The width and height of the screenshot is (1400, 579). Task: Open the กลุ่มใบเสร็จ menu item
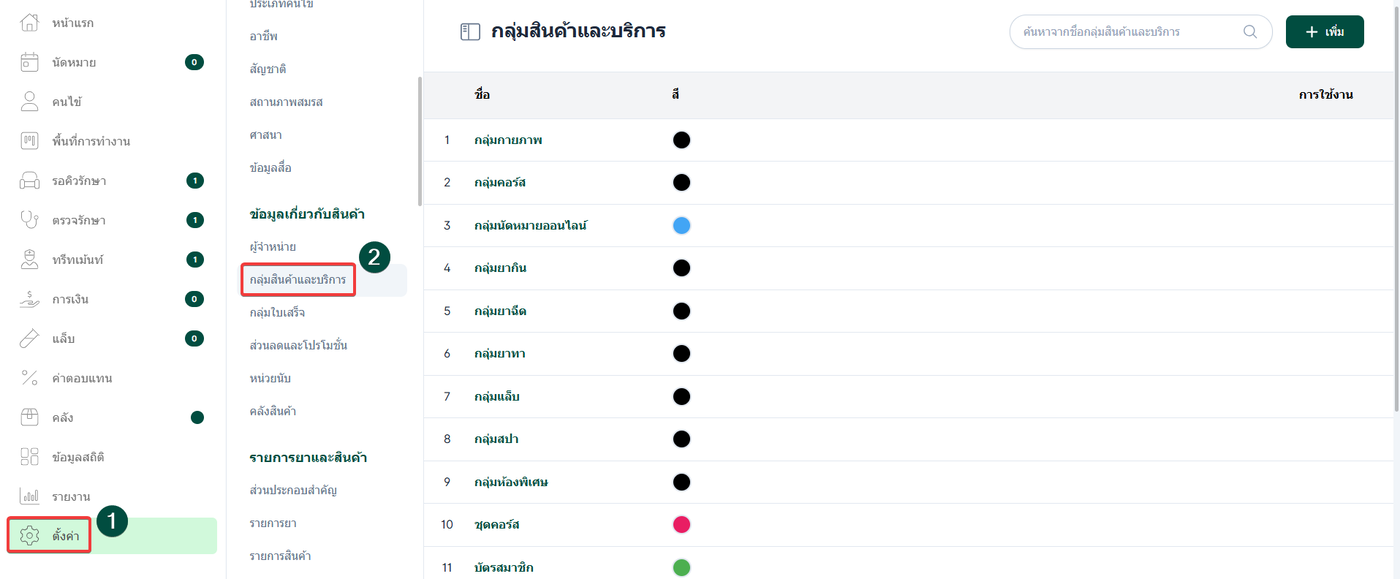point(277,313)
